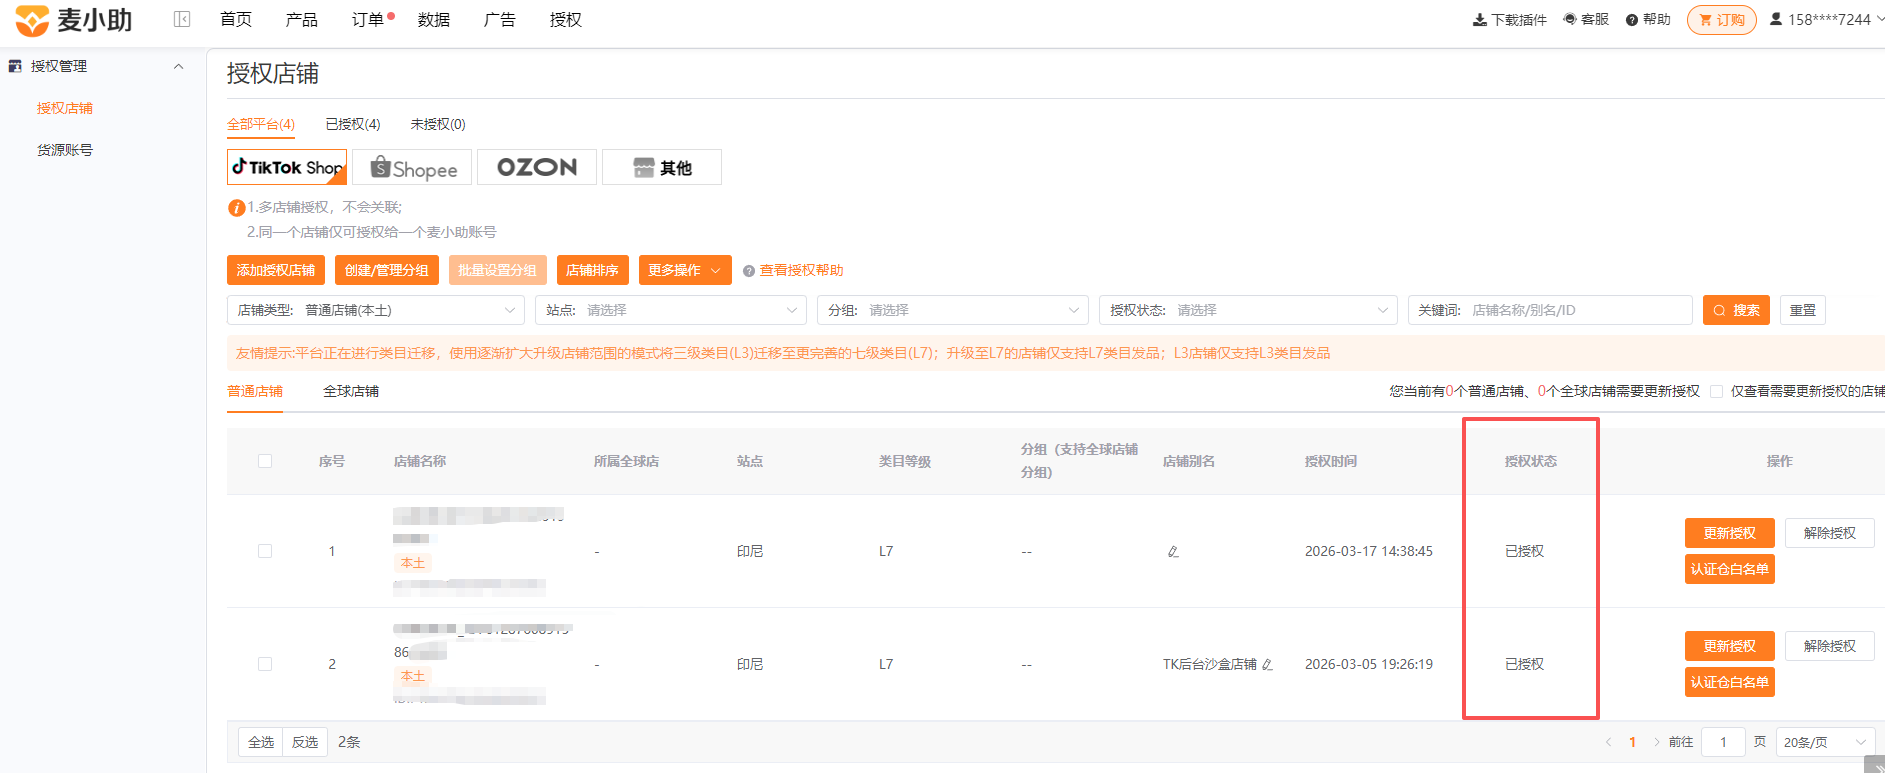Click the 搜索 search button
This screenshot has height=773, width=1885.
(1736, 310)
